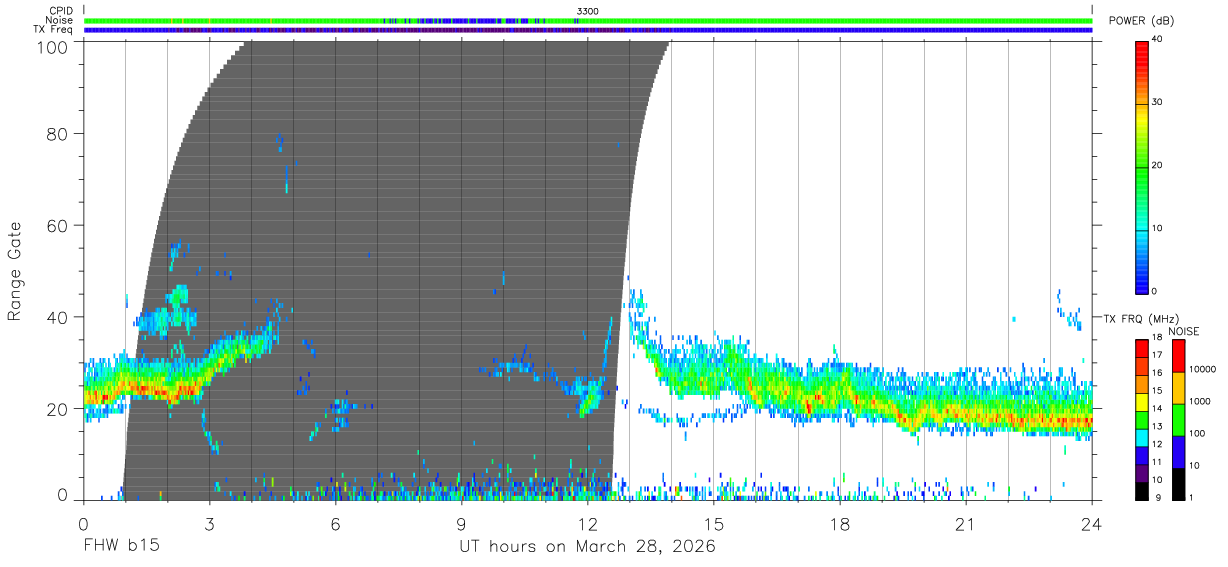Viewport: 1228px width, 567px height.
Task: Click the yellow 14–15 MHz swatch in TX FRQ legend
Action: click(x=1142, y=401)
